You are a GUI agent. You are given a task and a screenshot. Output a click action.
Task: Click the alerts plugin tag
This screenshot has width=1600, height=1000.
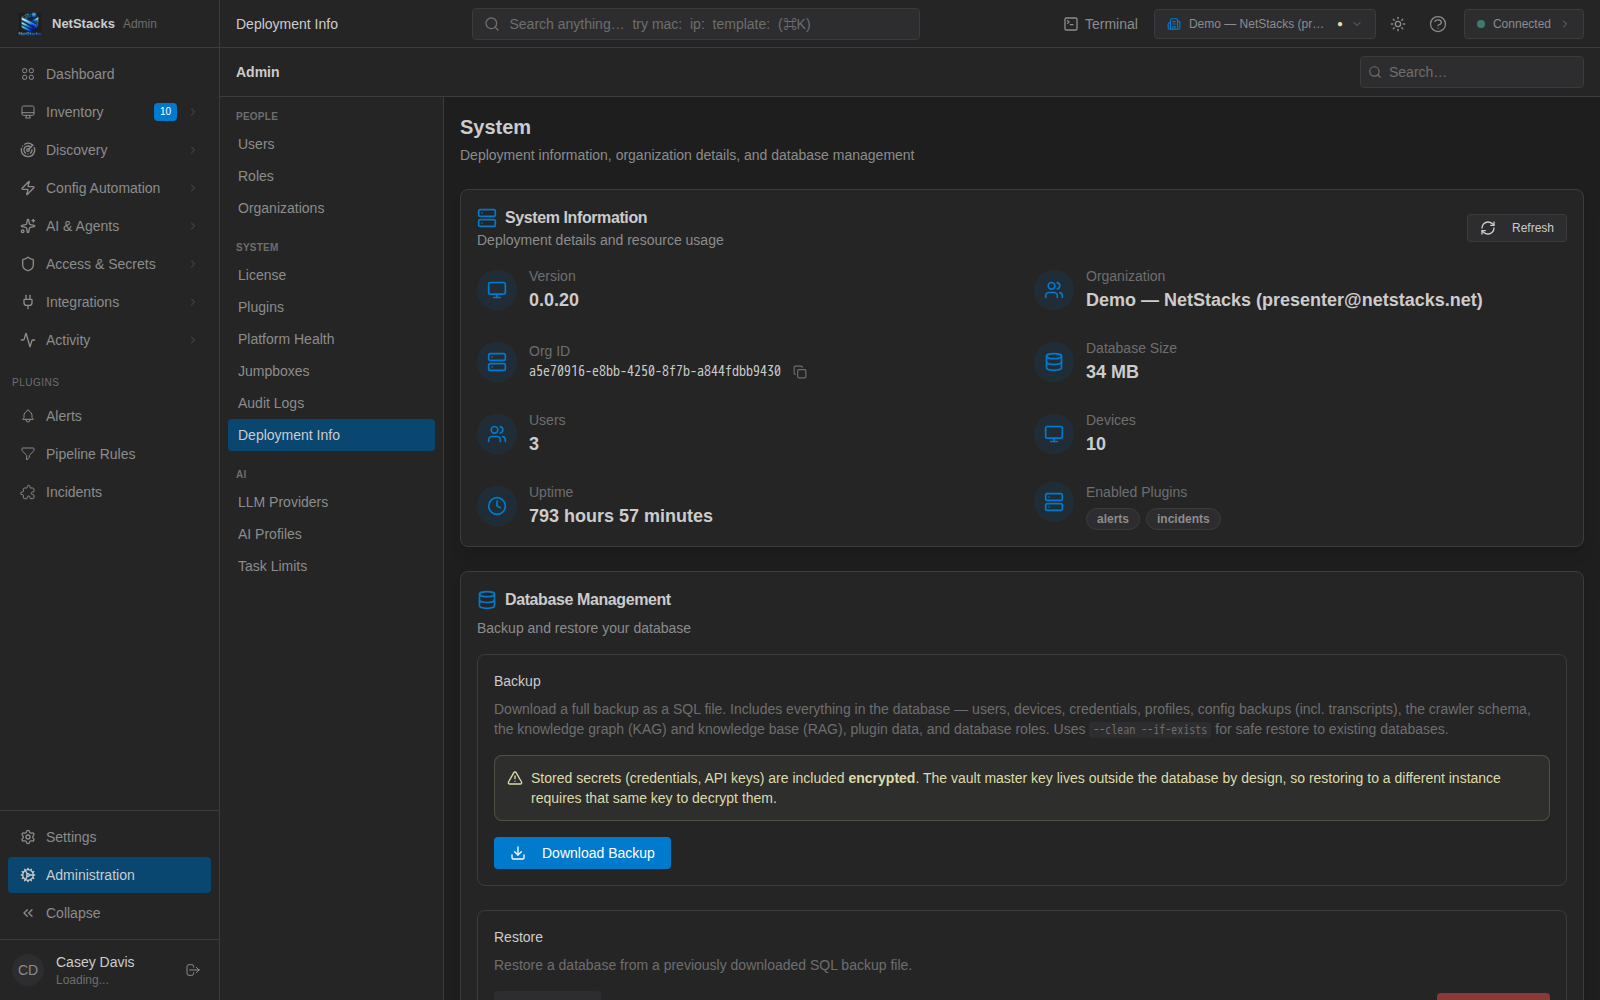click(1112, 519)
